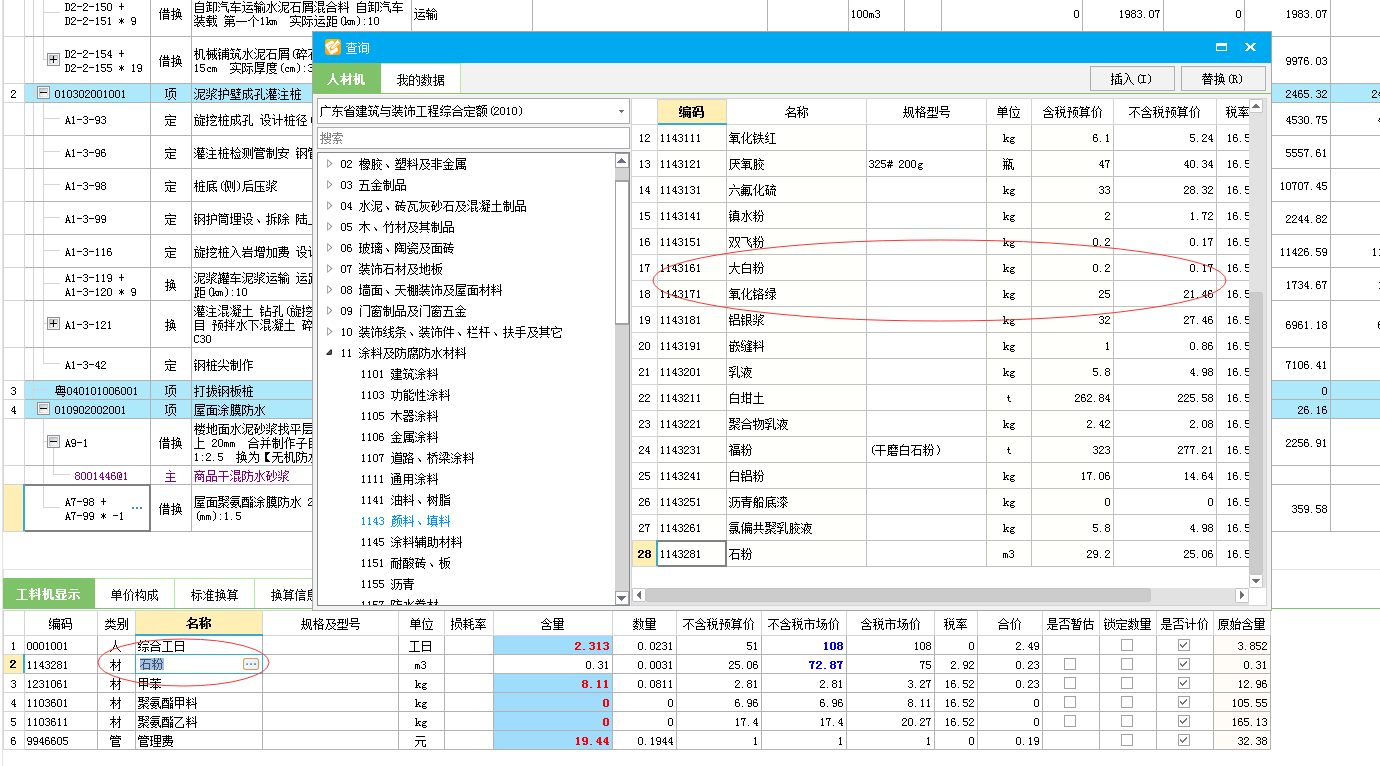This screenshot has height=766, width=1380.
Task: Expand the 07 装饰石材及地板 node
Action: coord(330,269)
